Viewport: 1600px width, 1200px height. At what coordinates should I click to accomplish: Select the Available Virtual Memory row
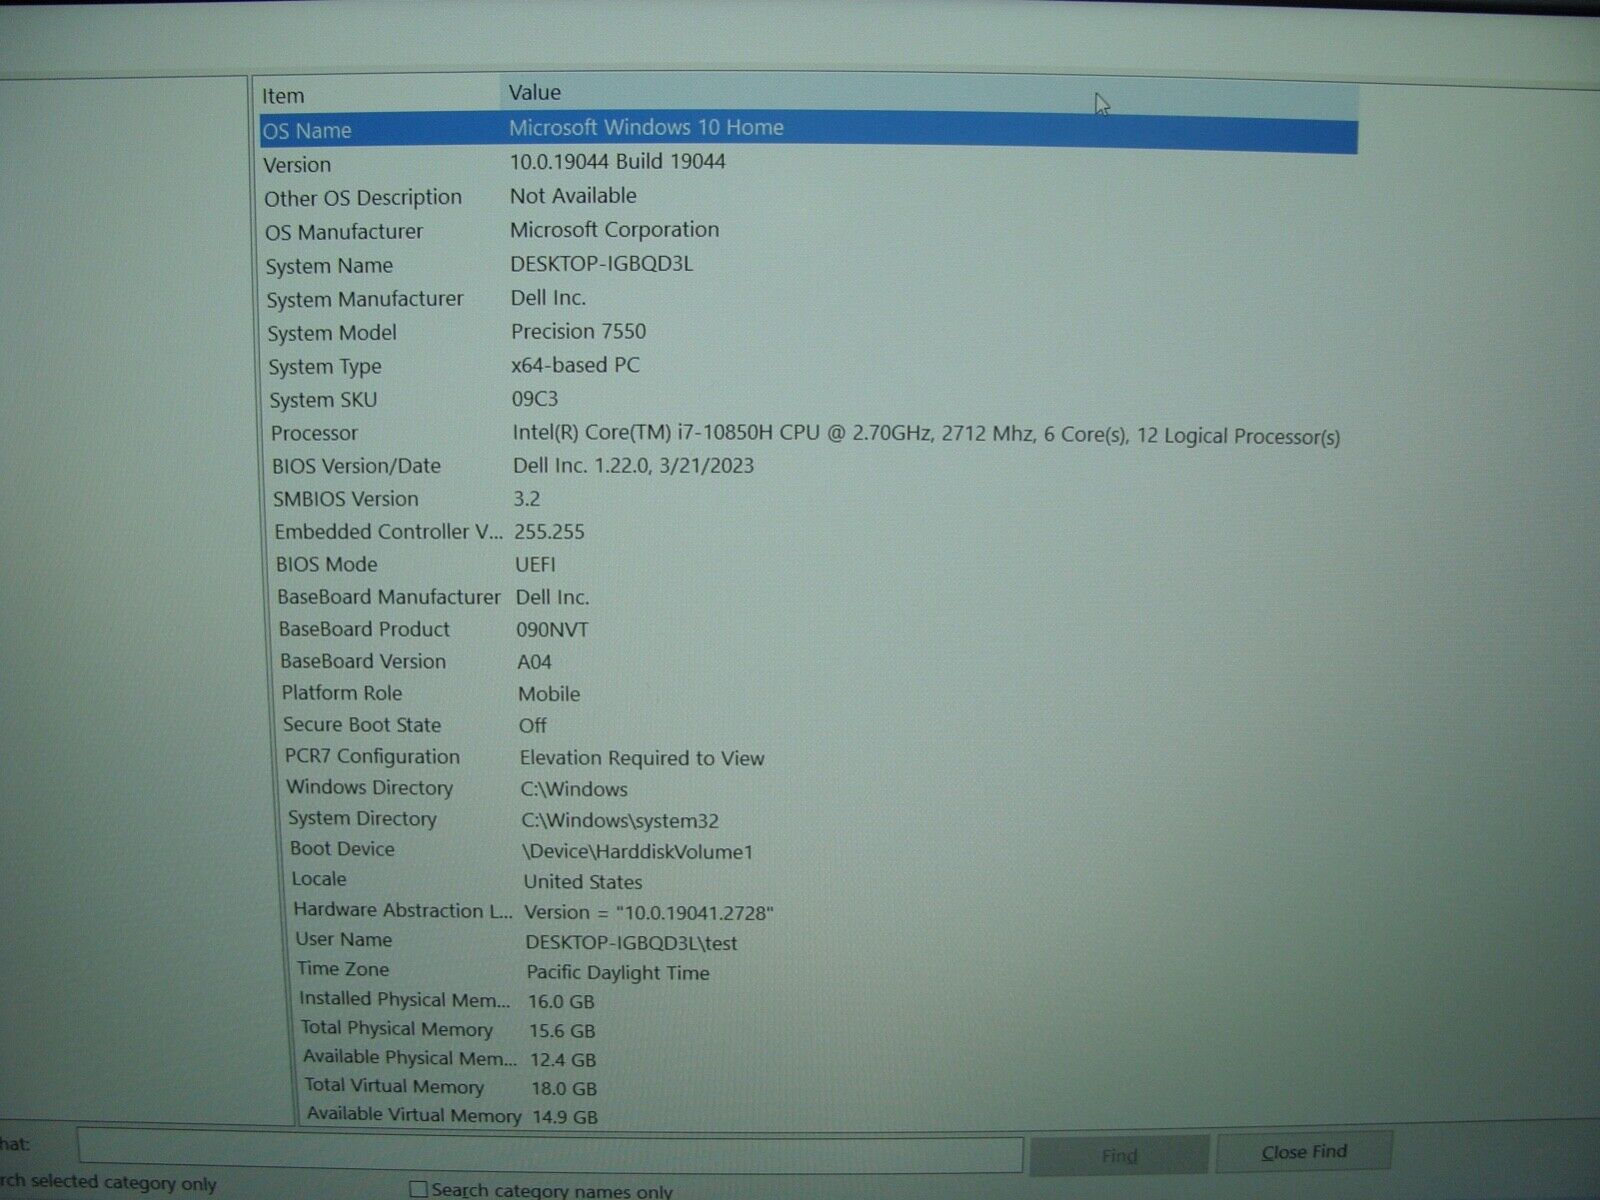point(808,1115)
